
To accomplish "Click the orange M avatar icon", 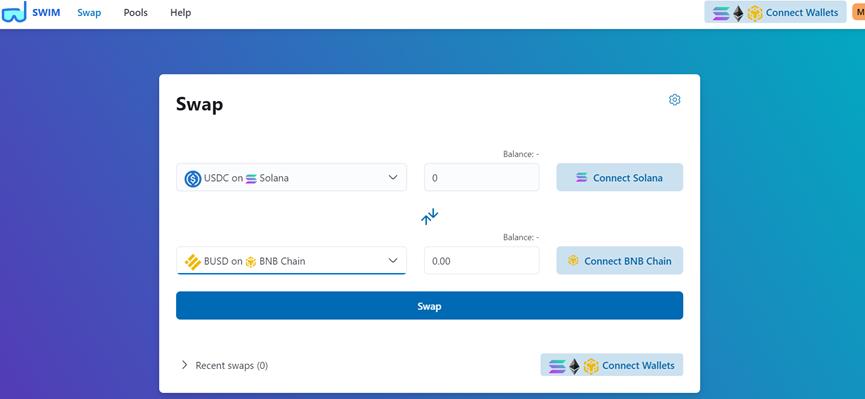I will pos(858,12).
